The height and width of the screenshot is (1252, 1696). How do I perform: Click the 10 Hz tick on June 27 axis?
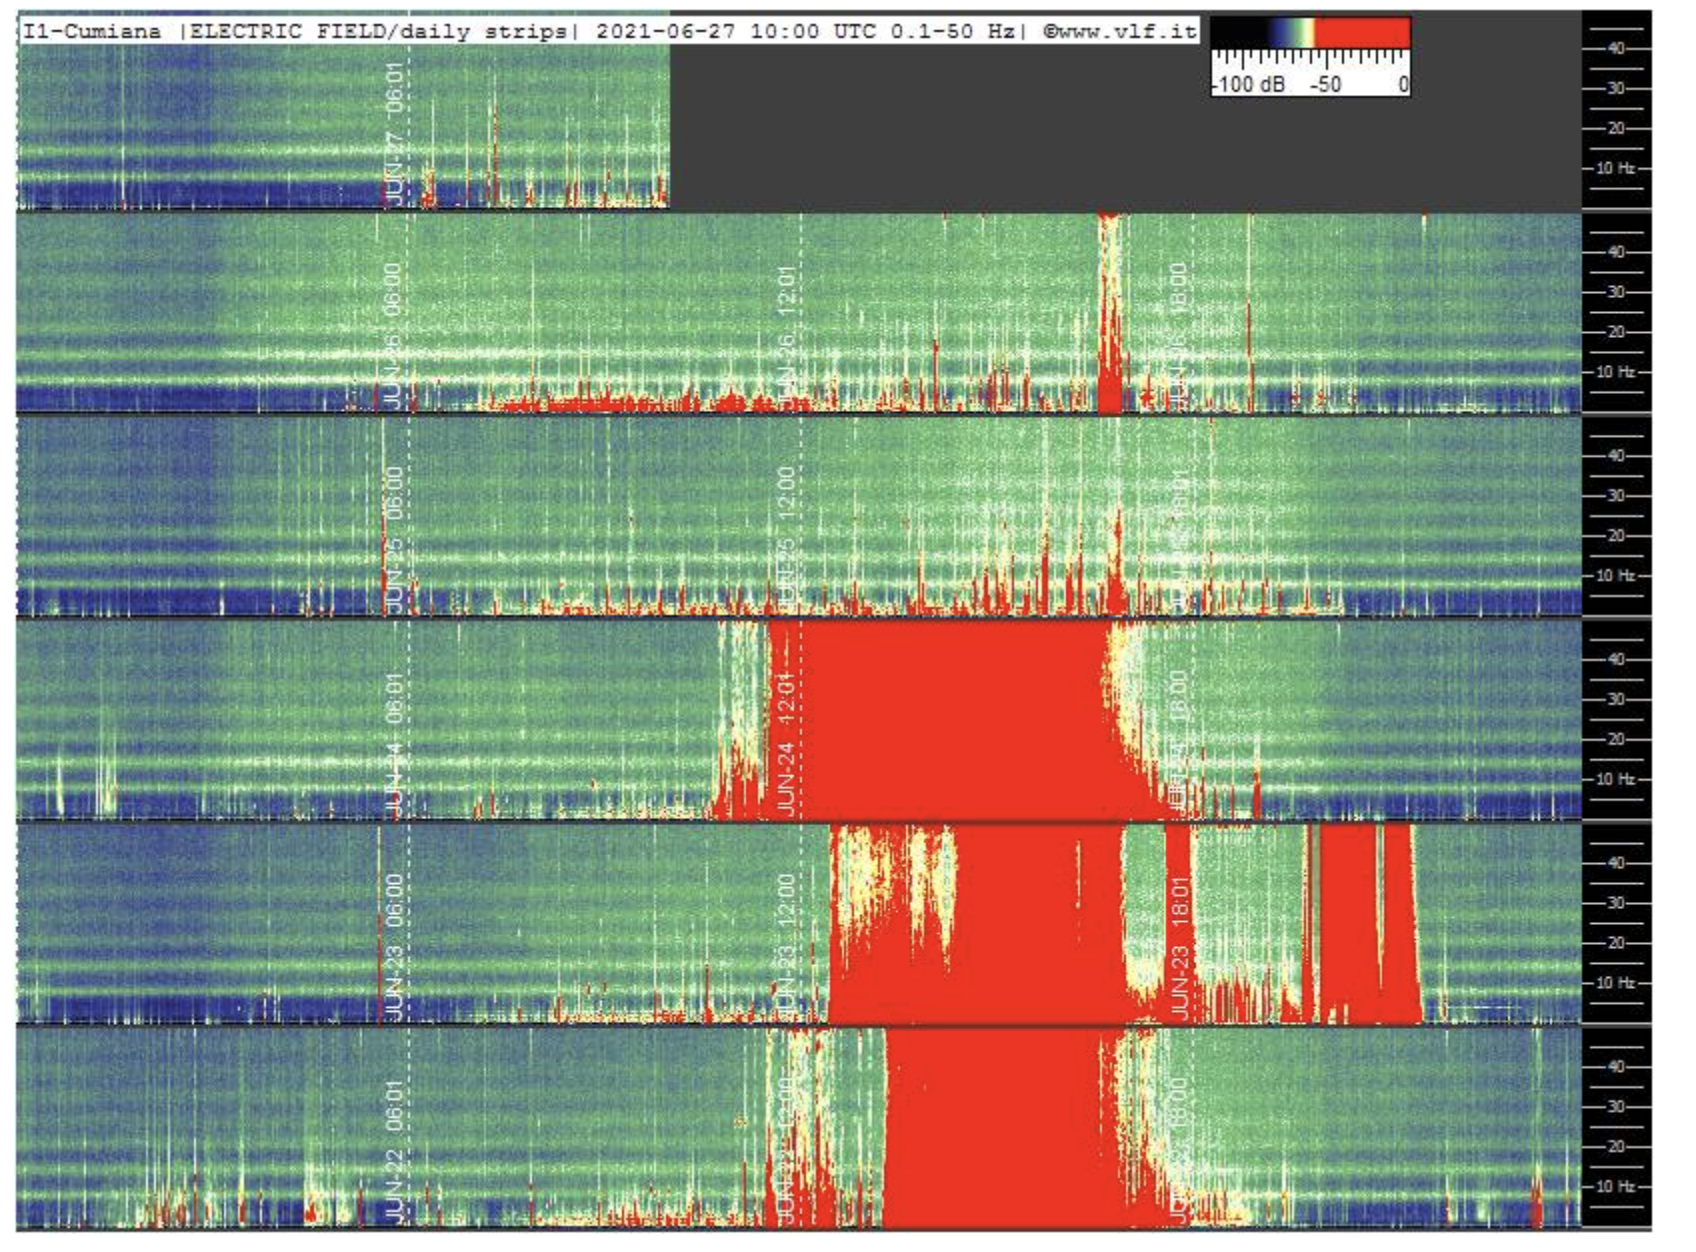tap(1614, 168)
